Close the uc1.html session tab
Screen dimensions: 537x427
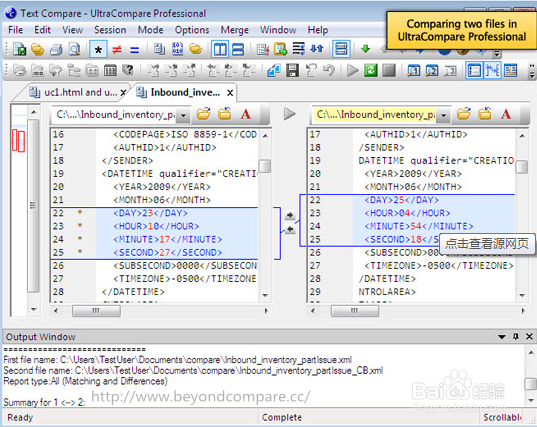(x=123, y=92)
